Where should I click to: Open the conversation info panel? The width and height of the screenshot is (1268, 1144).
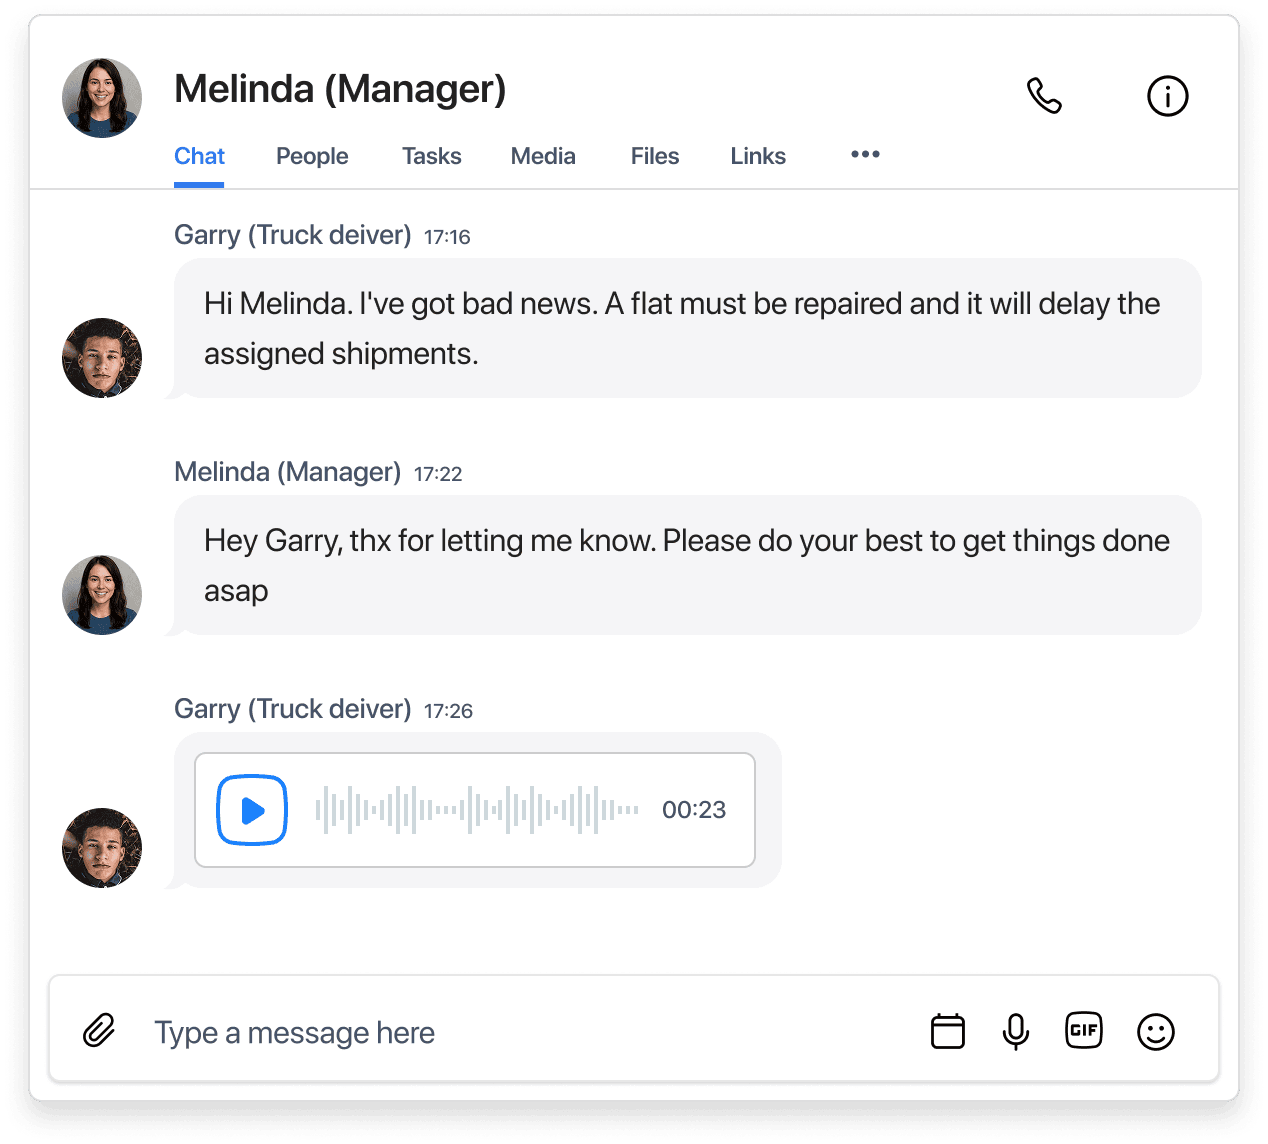[x=1167, y=95]
